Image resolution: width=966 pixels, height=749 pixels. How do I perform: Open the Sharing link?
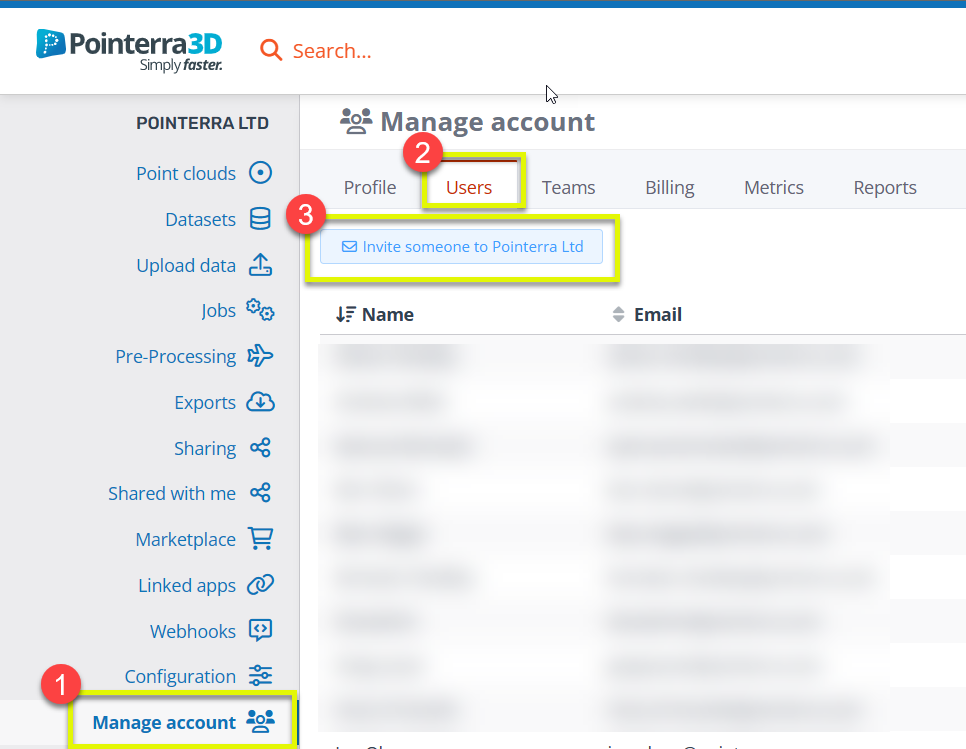pos(205,448)
